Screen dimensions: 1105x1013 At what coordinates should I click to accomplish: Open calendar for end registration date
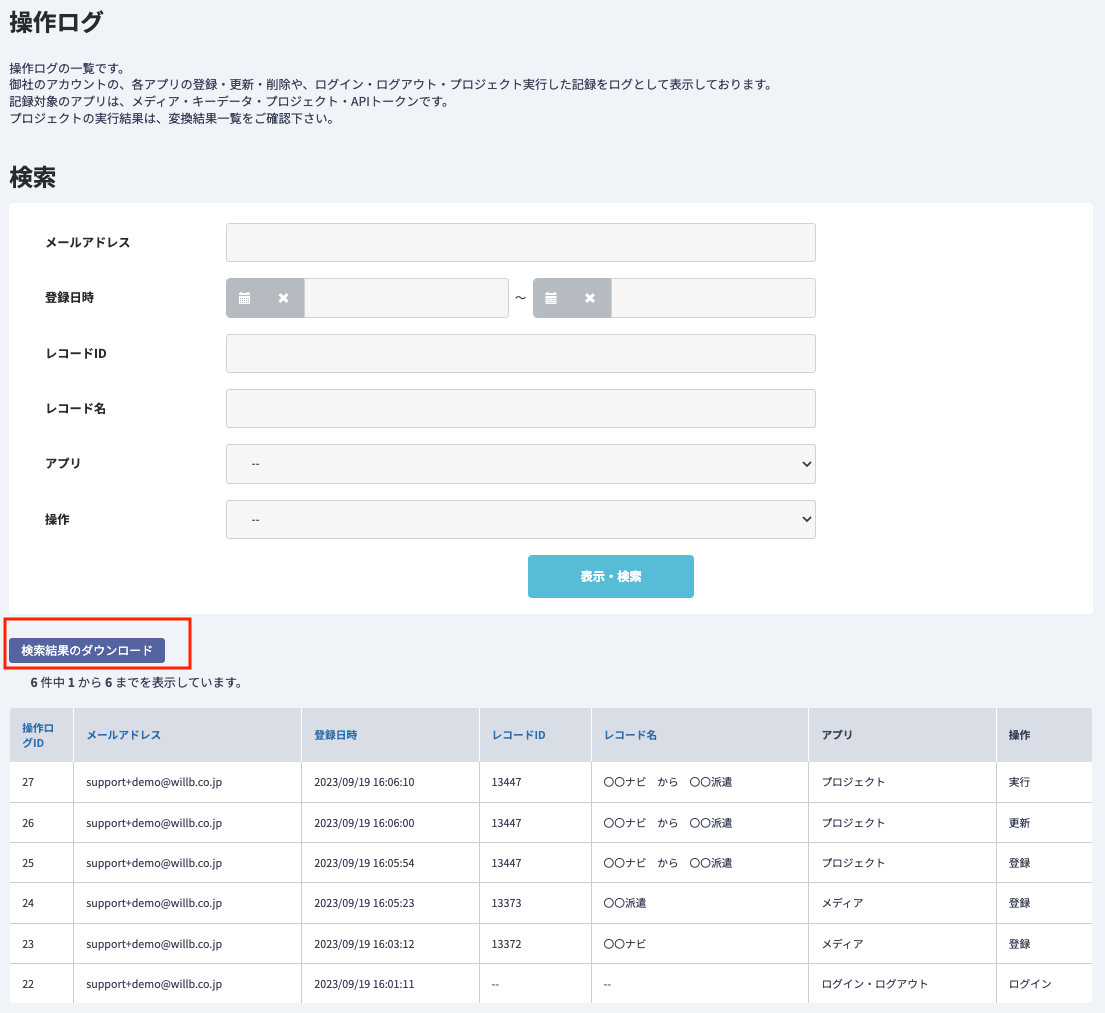[551, 298]
